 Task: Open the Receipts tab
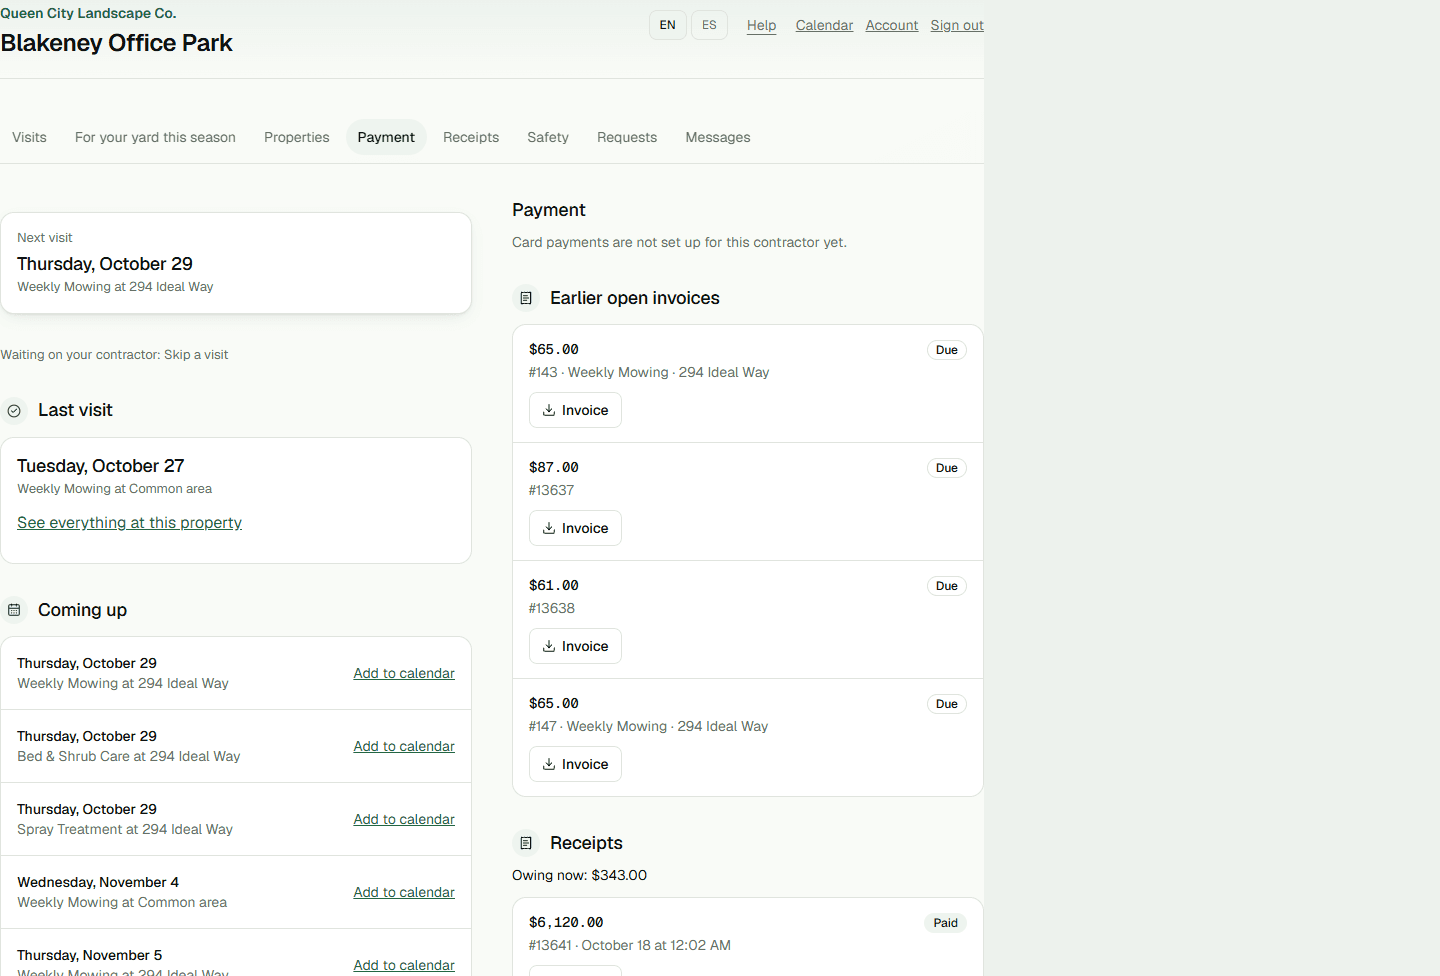(x=471, y=137)
